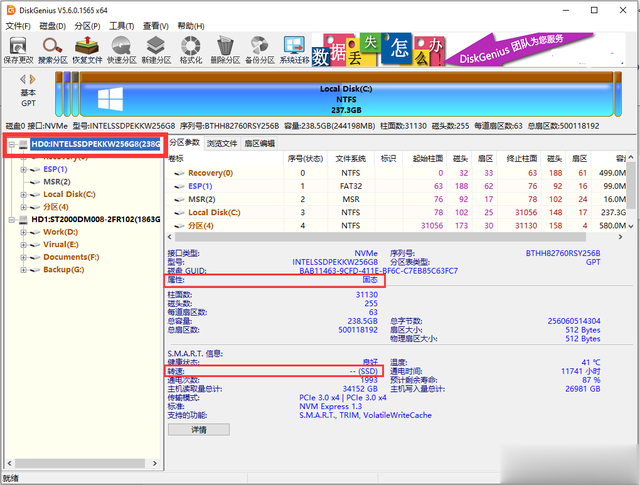Select MSR(2) in the disk tree
Screen dimensions: 640x485
(57, 182)
